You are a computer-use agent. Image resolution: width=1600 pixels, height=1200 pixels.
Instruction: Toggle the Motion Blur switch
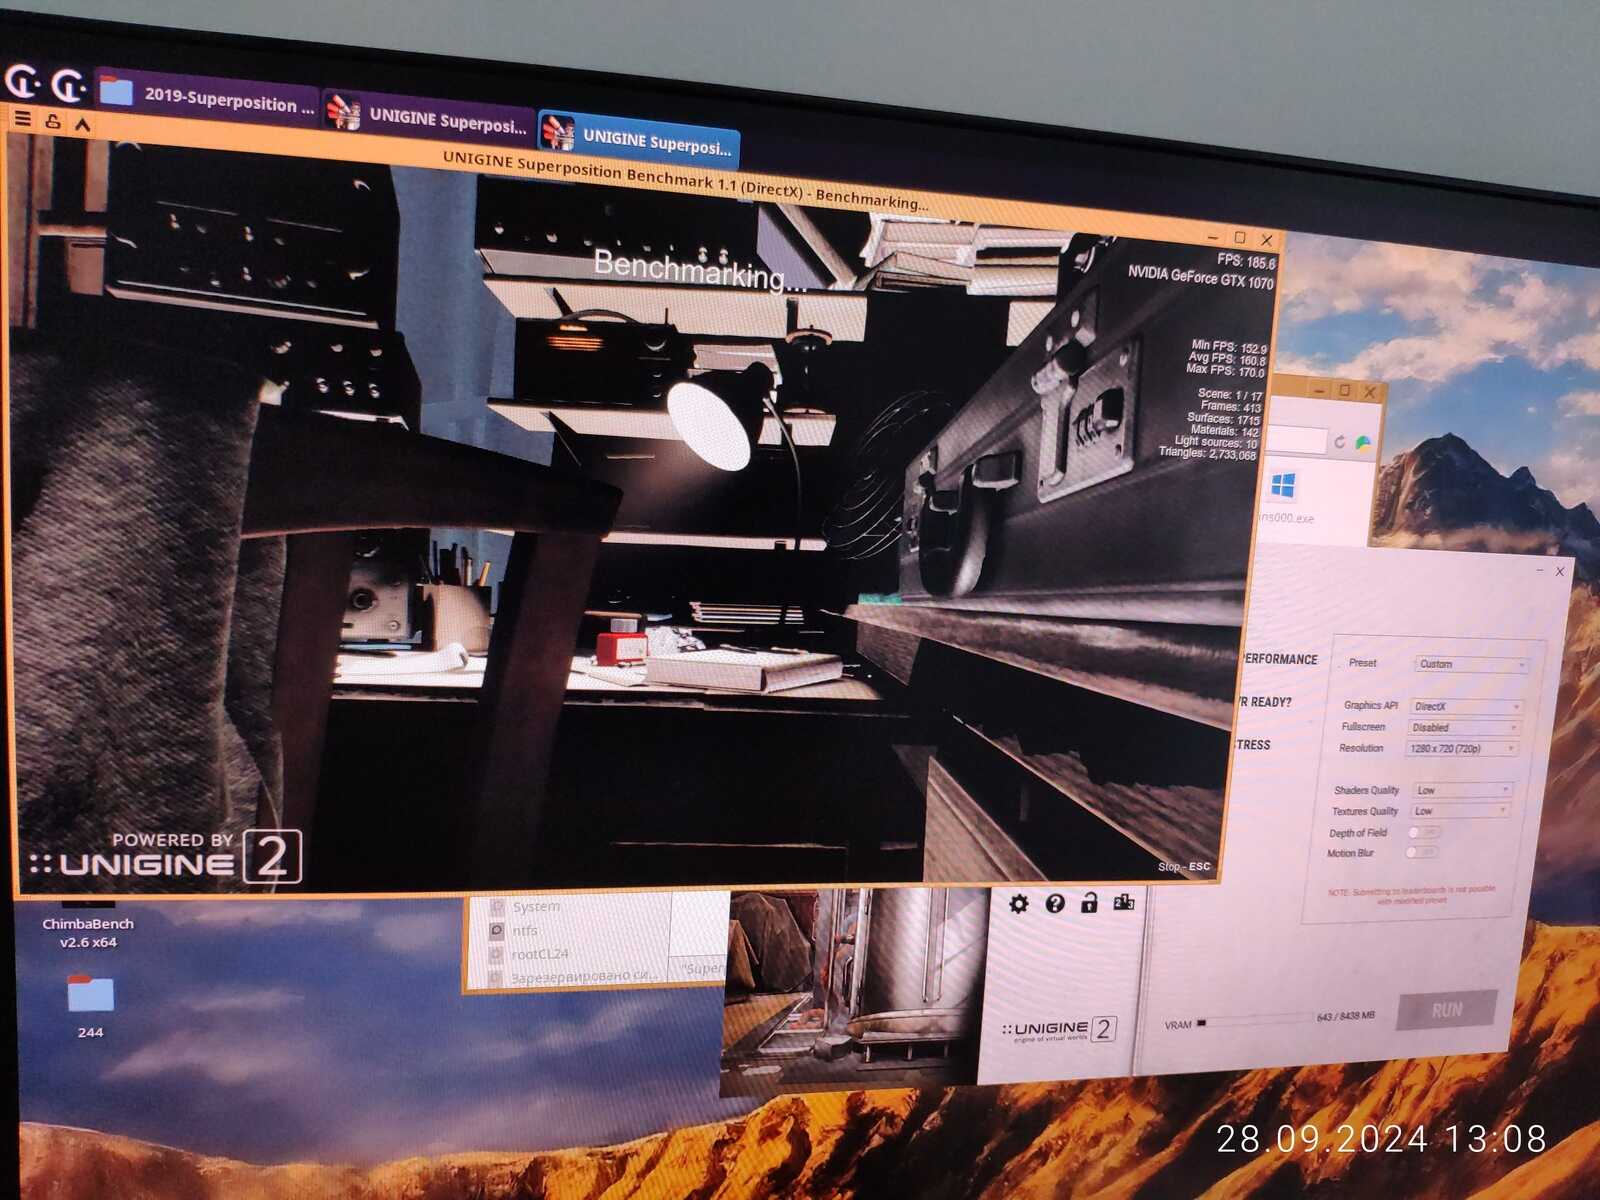tap(1421, 853)
